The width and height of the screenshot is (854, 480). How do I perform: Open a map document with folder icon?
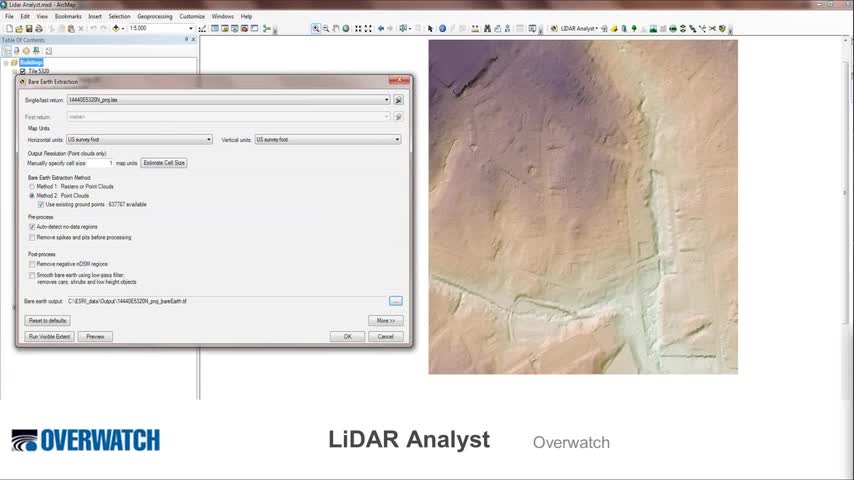pos(19,28)
